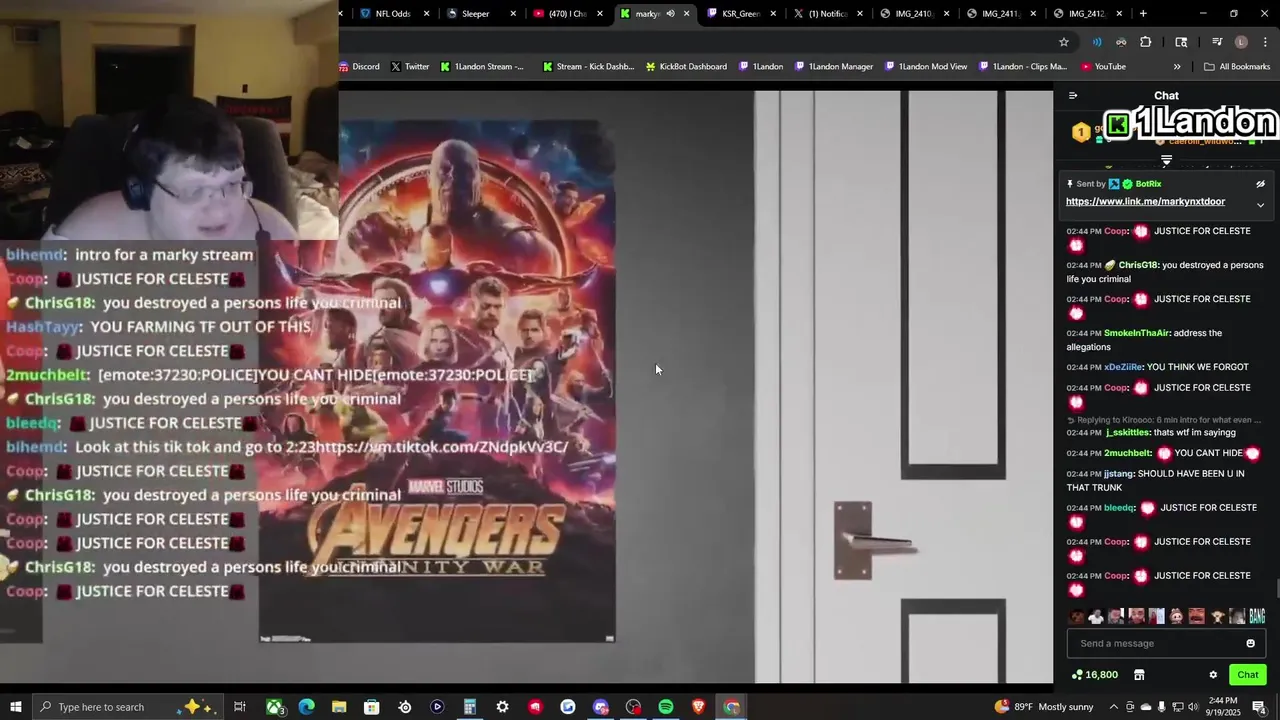Open the All Bookmarks folder

click(1237, 67)
